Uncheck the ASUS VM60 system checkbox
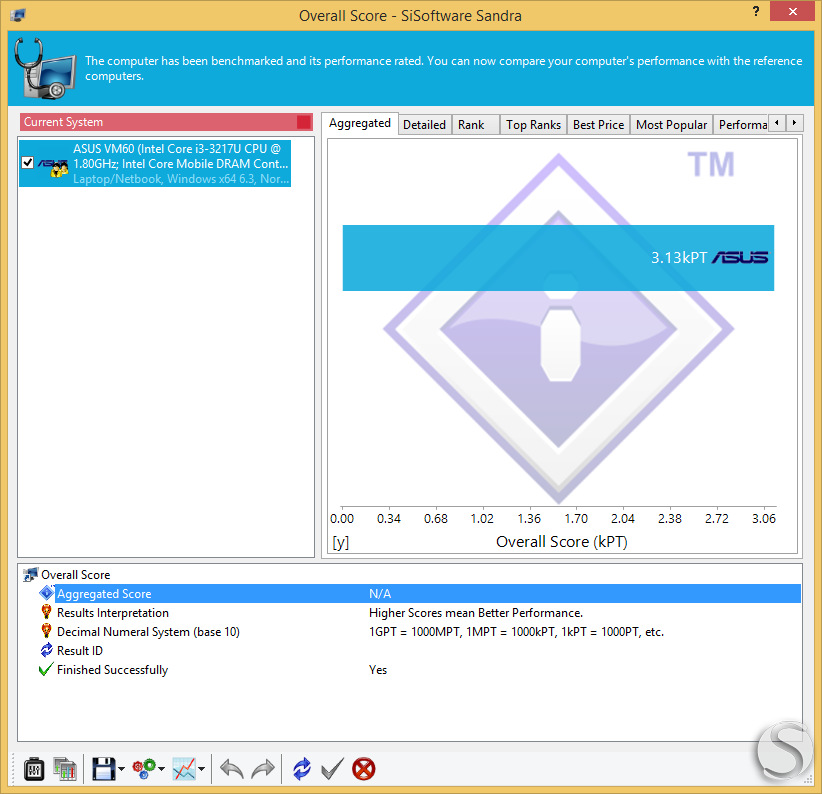The height and width of the screenshot is (794, 822). (x=28, y=163)
